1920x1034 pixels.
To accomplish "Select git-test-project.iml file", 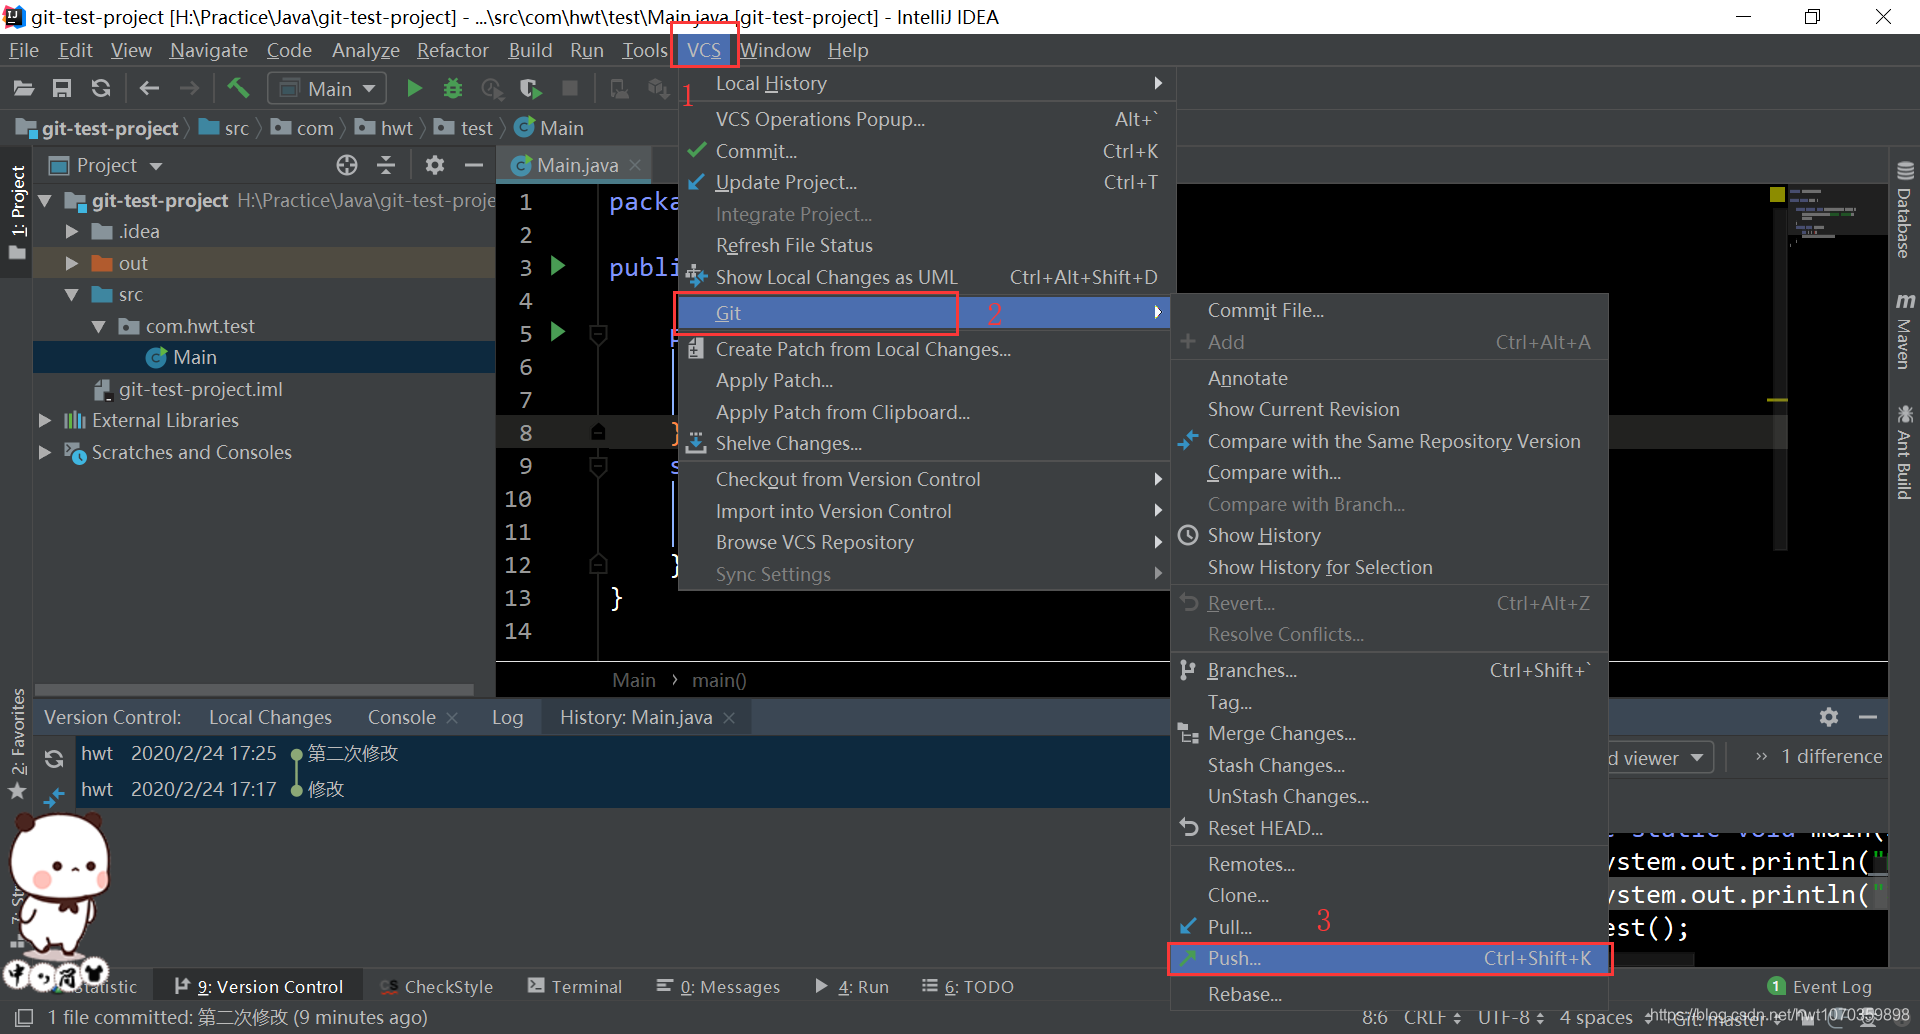I will click(200, 390).
